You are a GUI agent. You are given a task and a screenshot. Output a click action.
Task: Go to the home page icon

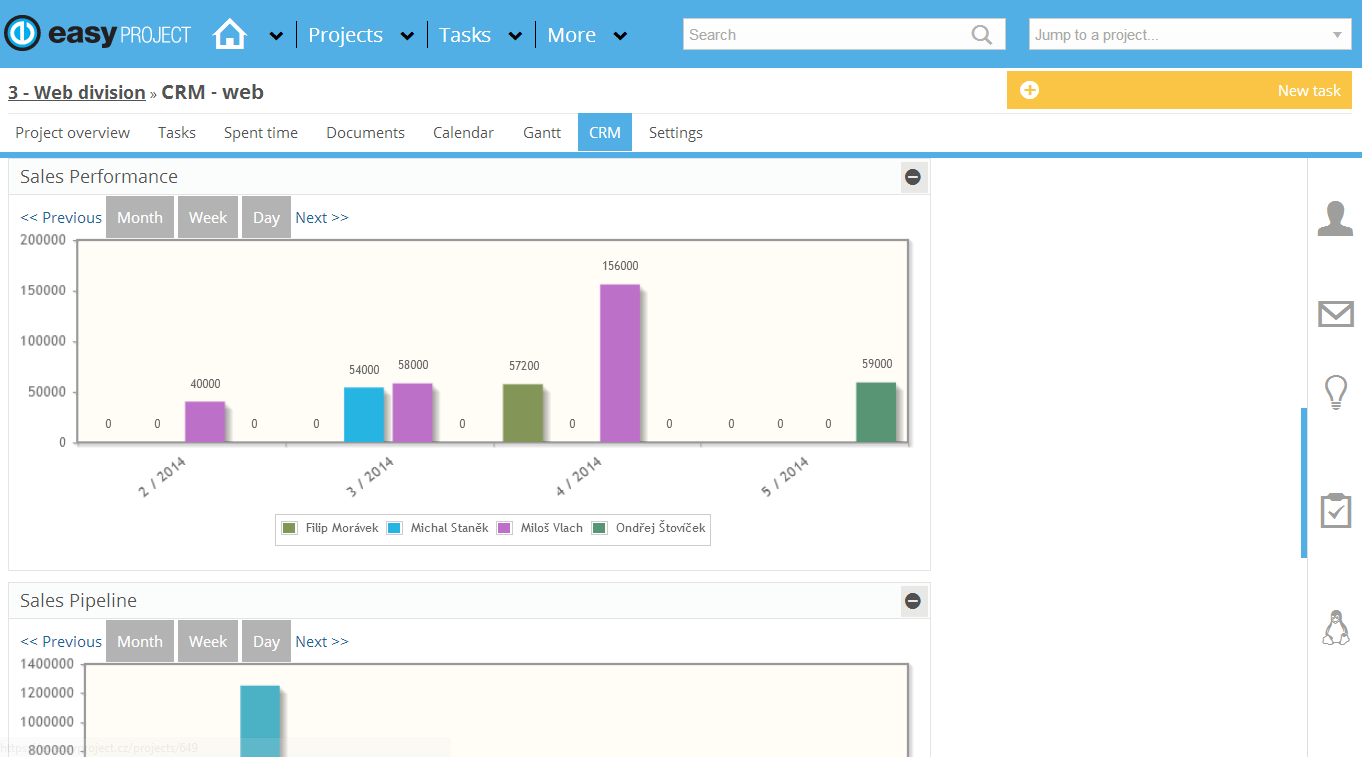click(229, 34)
